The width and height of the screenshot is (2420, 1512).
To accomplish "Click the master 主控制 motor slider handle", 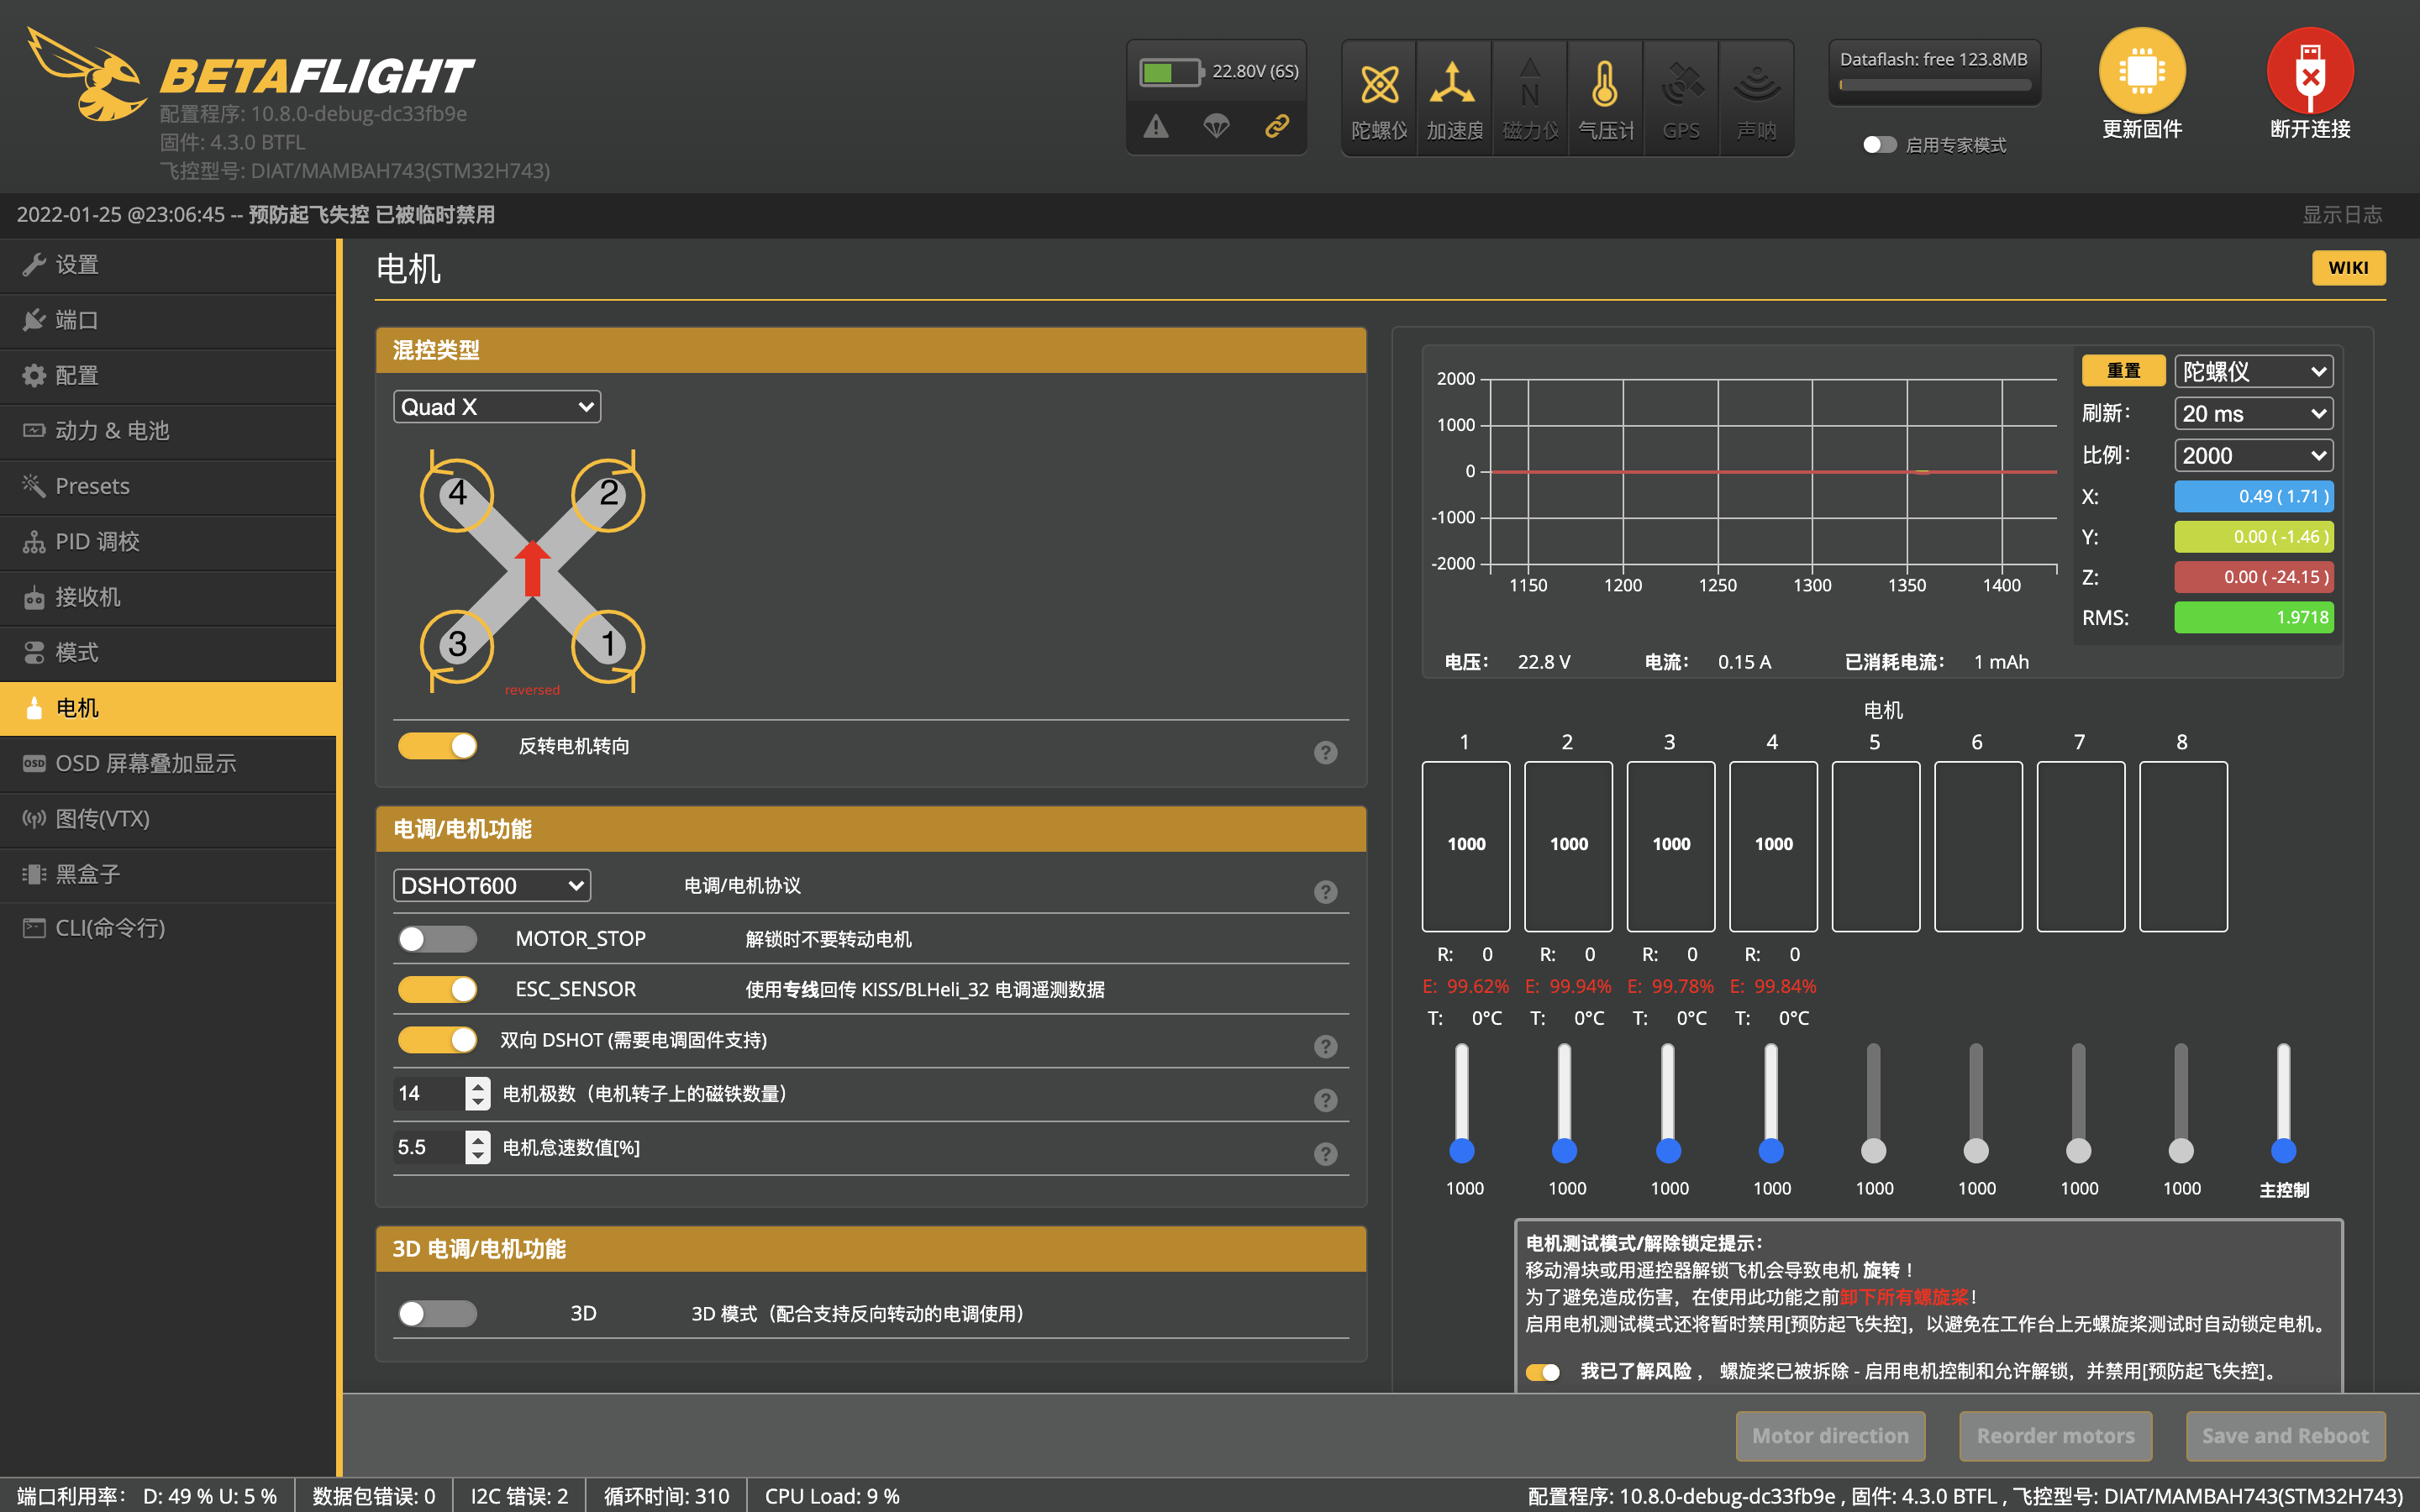I will (x=2283, y=1151).
